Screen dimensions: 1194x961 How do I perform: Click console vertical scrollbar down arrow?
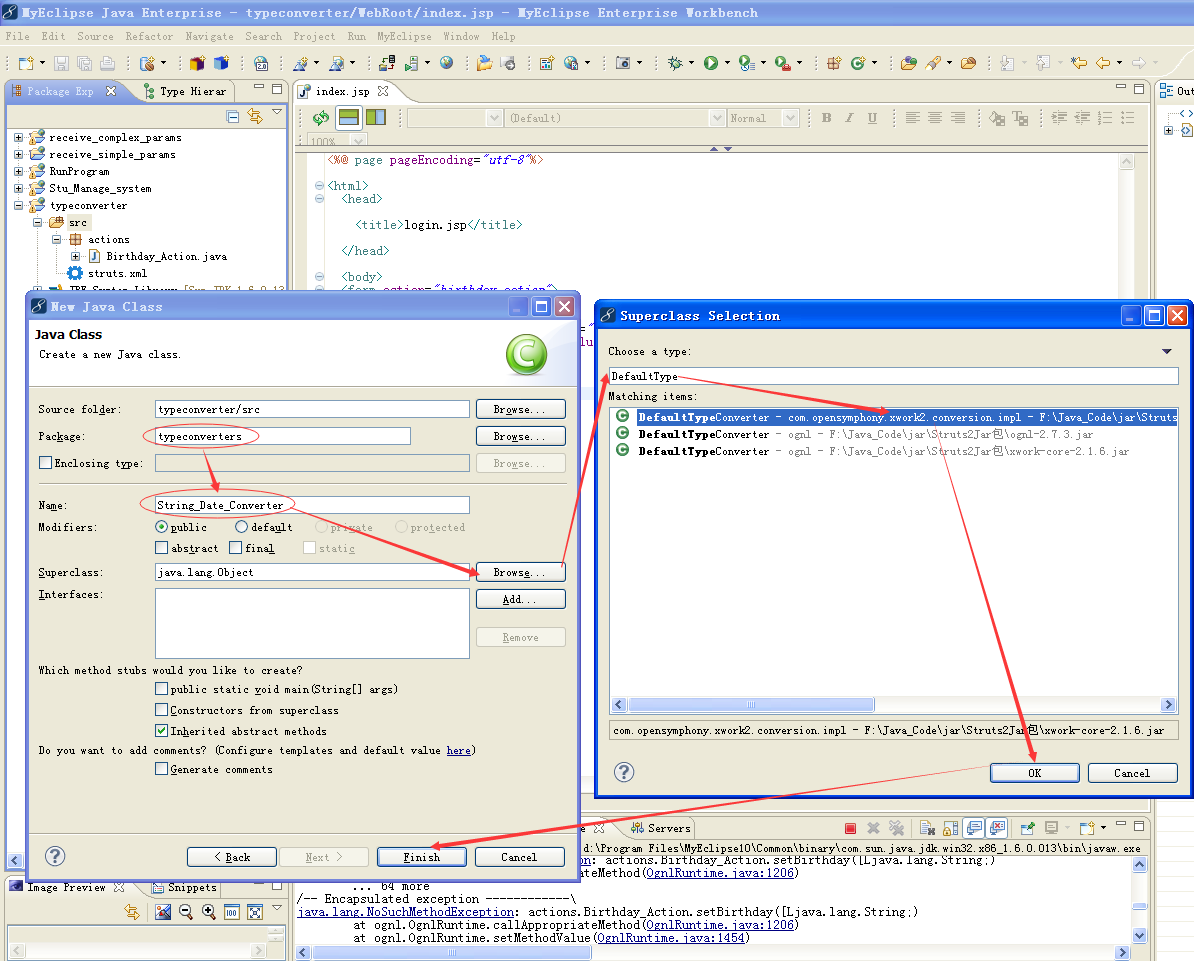[x=1139, y=935]
